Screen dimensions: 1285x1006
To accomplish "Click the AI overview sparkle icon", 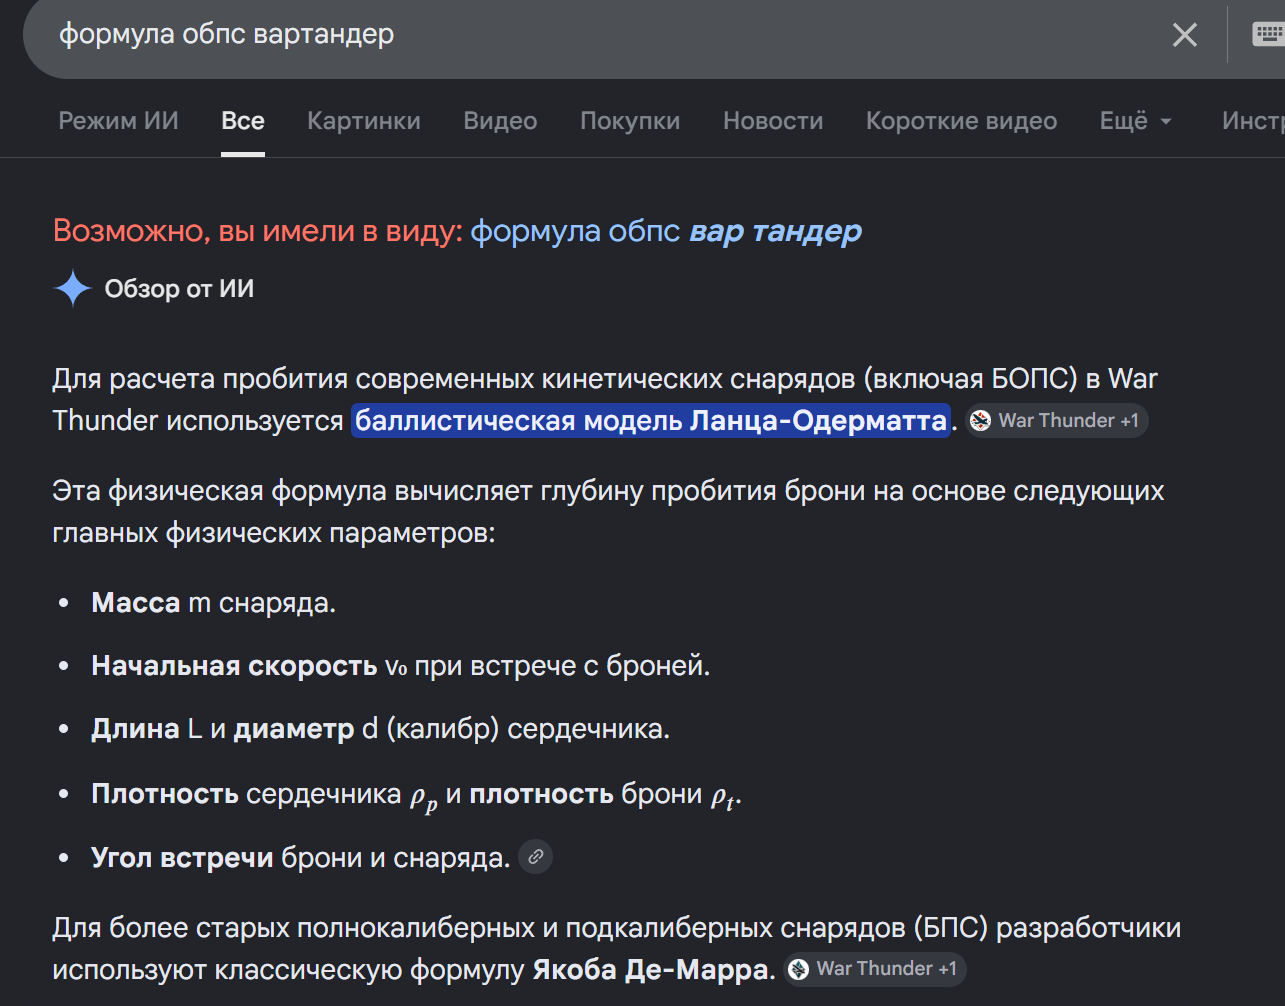I will pos(73,289).
